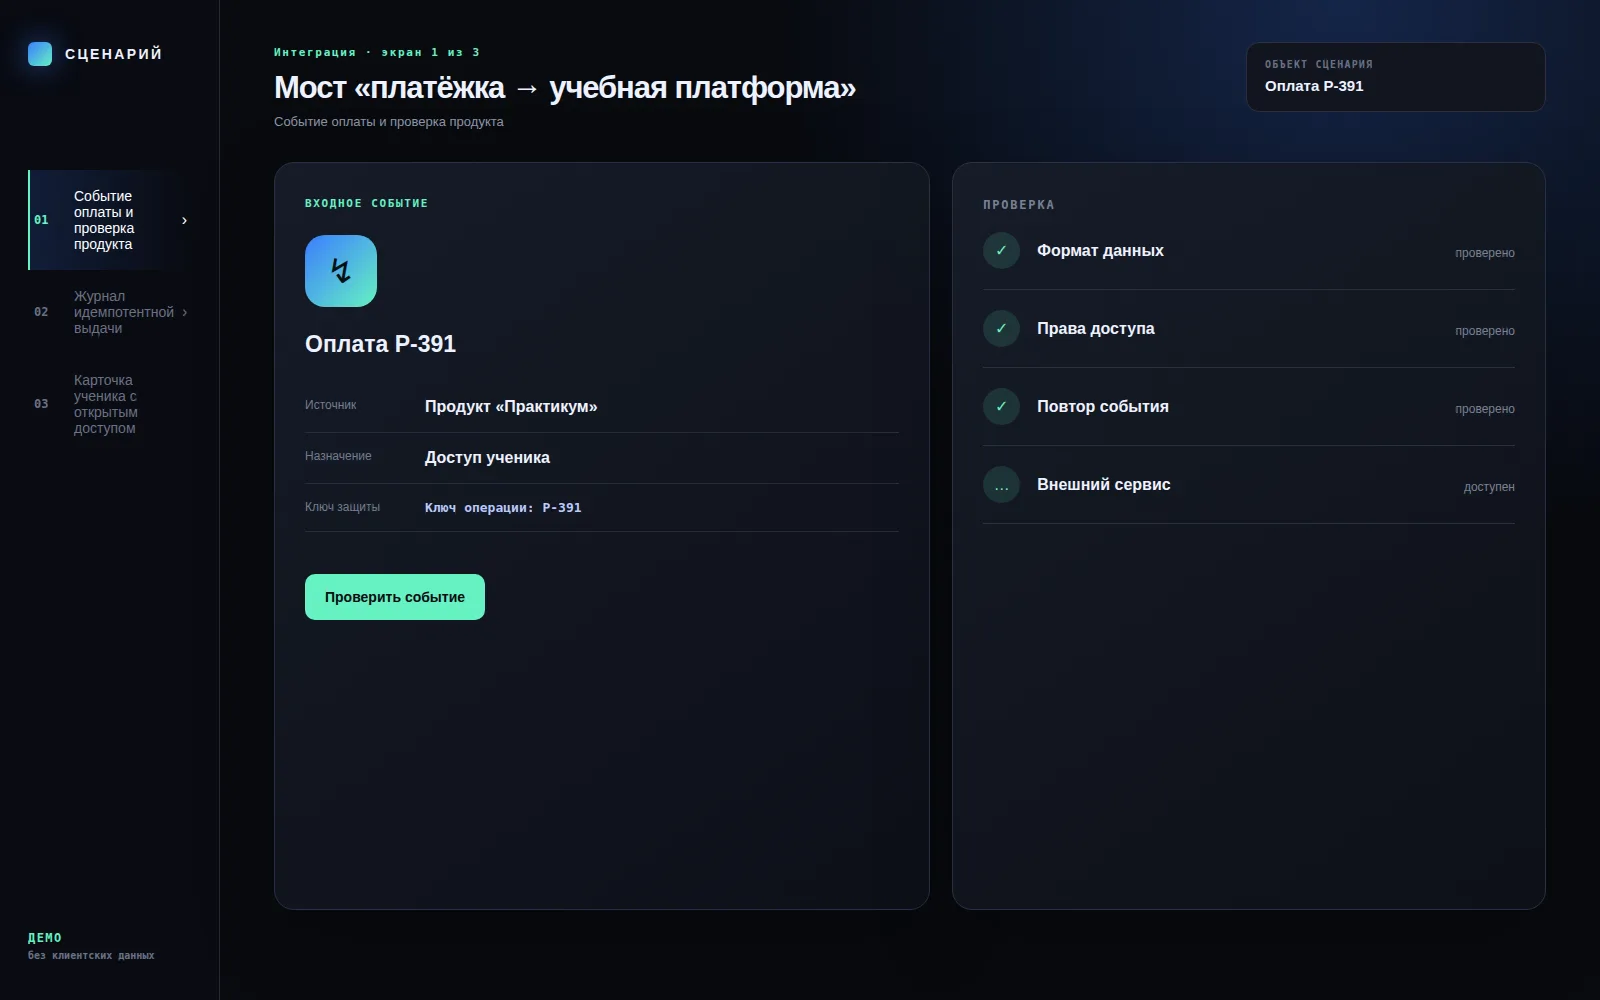
Task: Click the Источник field label
Action: click(330, 405)
